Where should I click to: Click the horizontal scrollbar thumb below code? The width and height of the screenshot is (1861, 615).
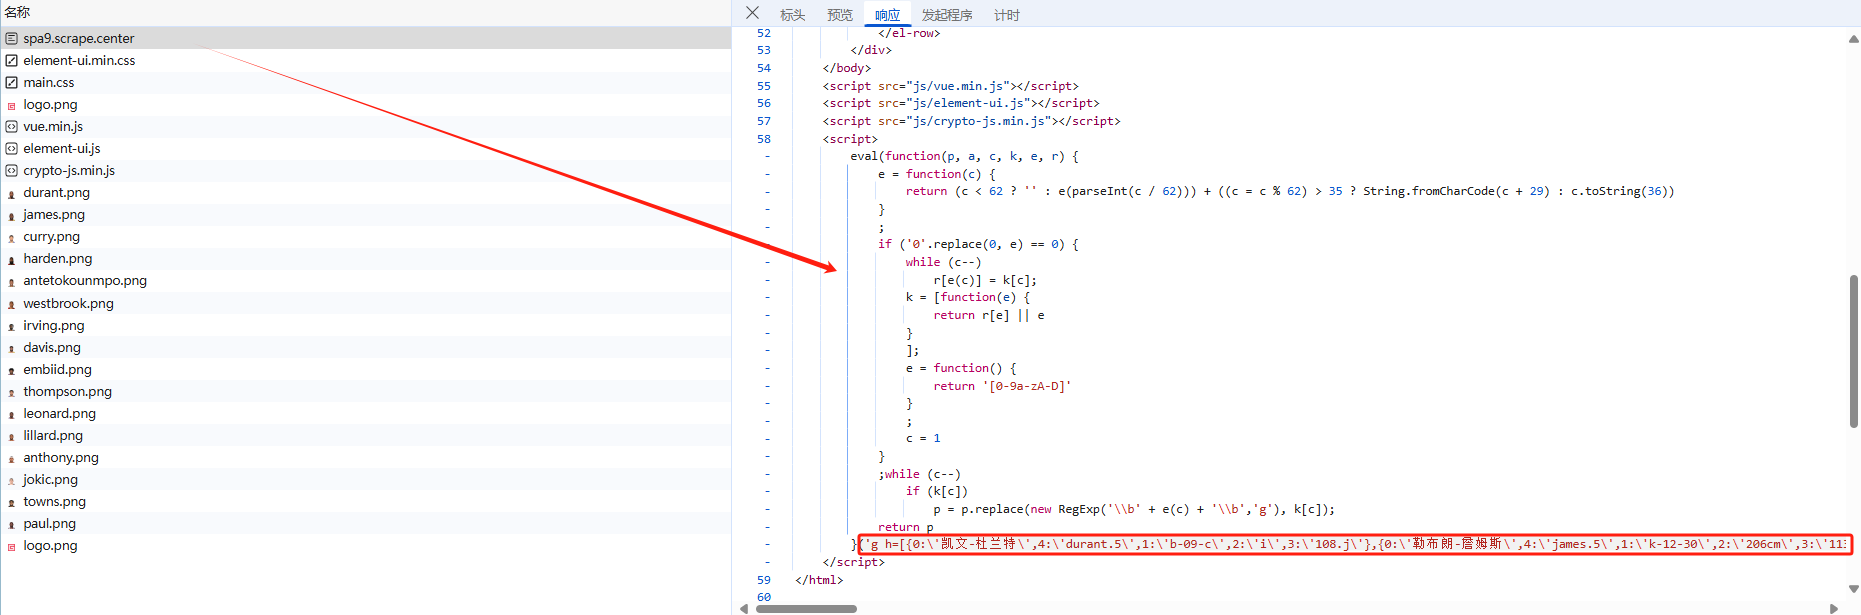807,608
